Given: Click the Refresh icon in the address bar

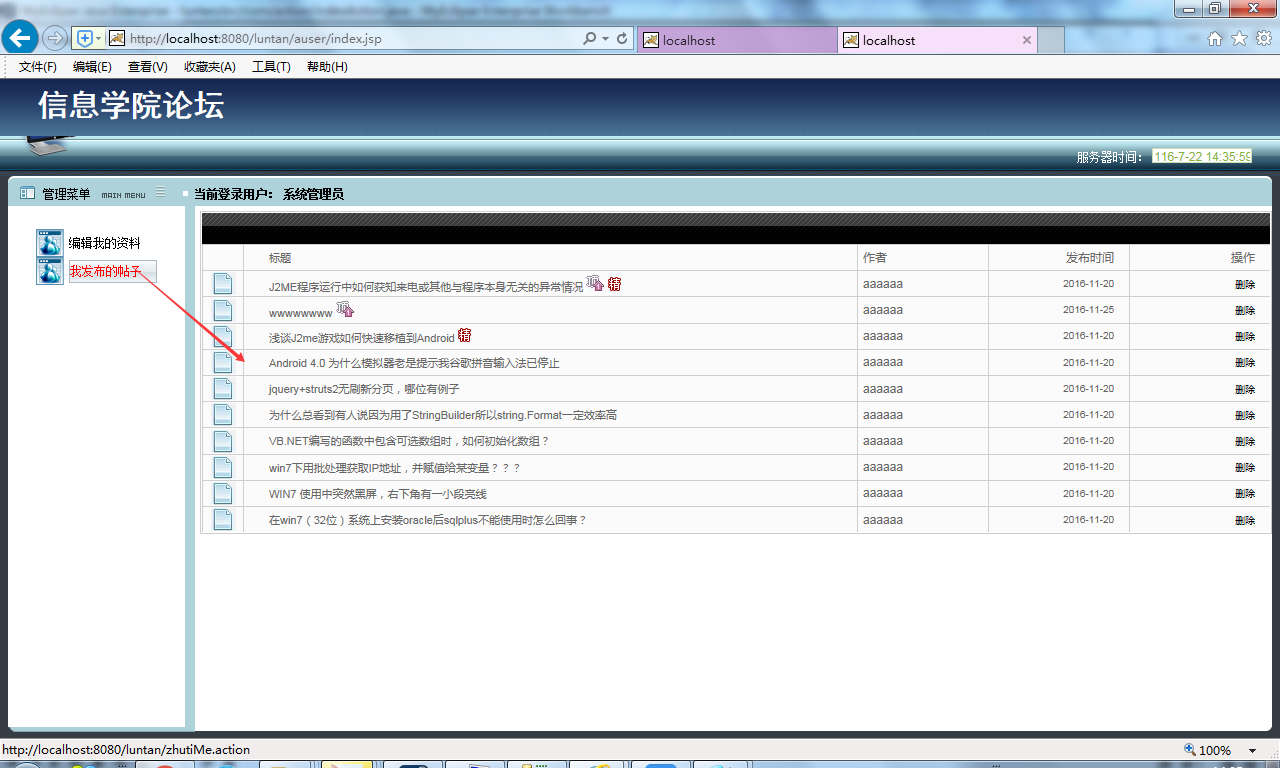Looking at the screenshot, I should pos(622,36).
